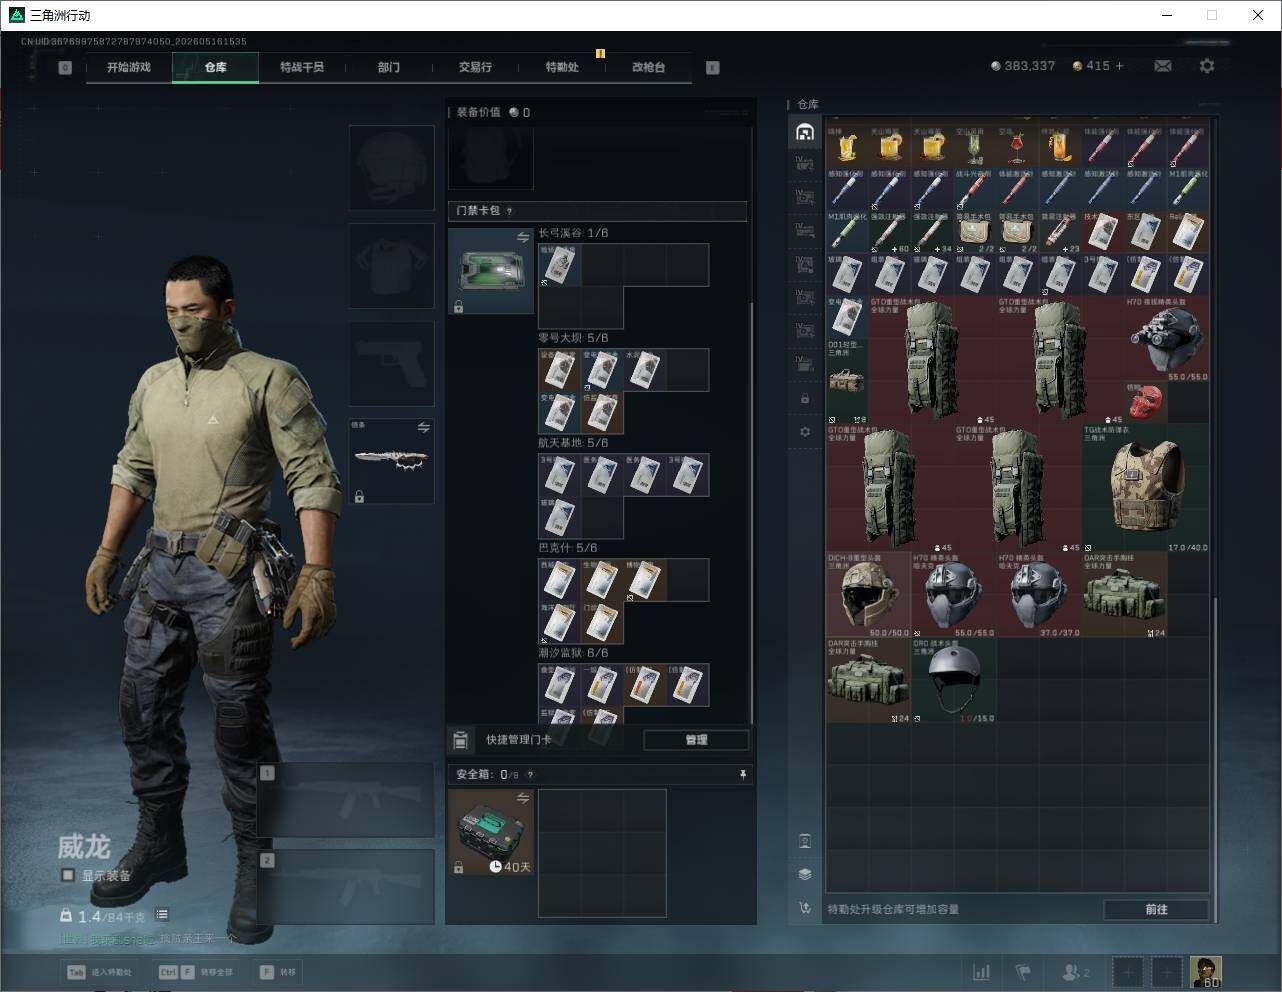Select the equipped knife in melee slot

[391, 461]
